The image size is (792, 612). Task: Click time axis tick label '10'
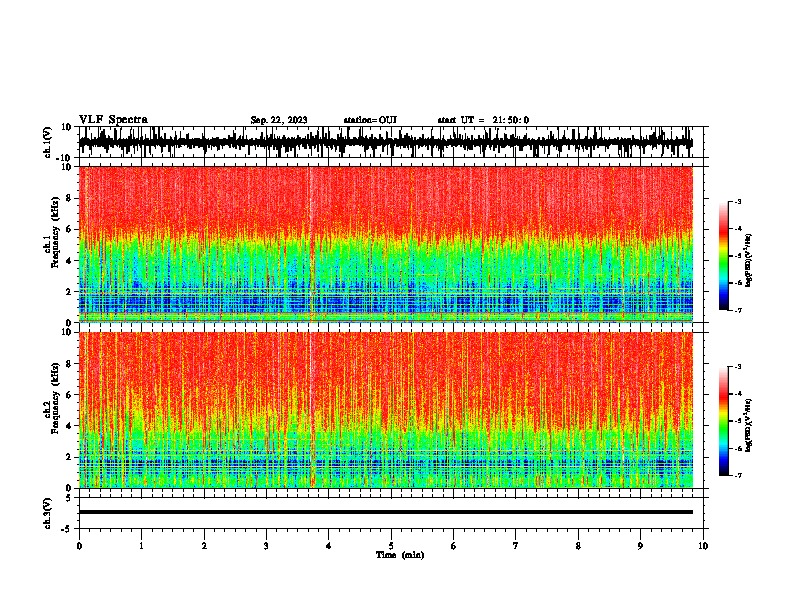703,546
